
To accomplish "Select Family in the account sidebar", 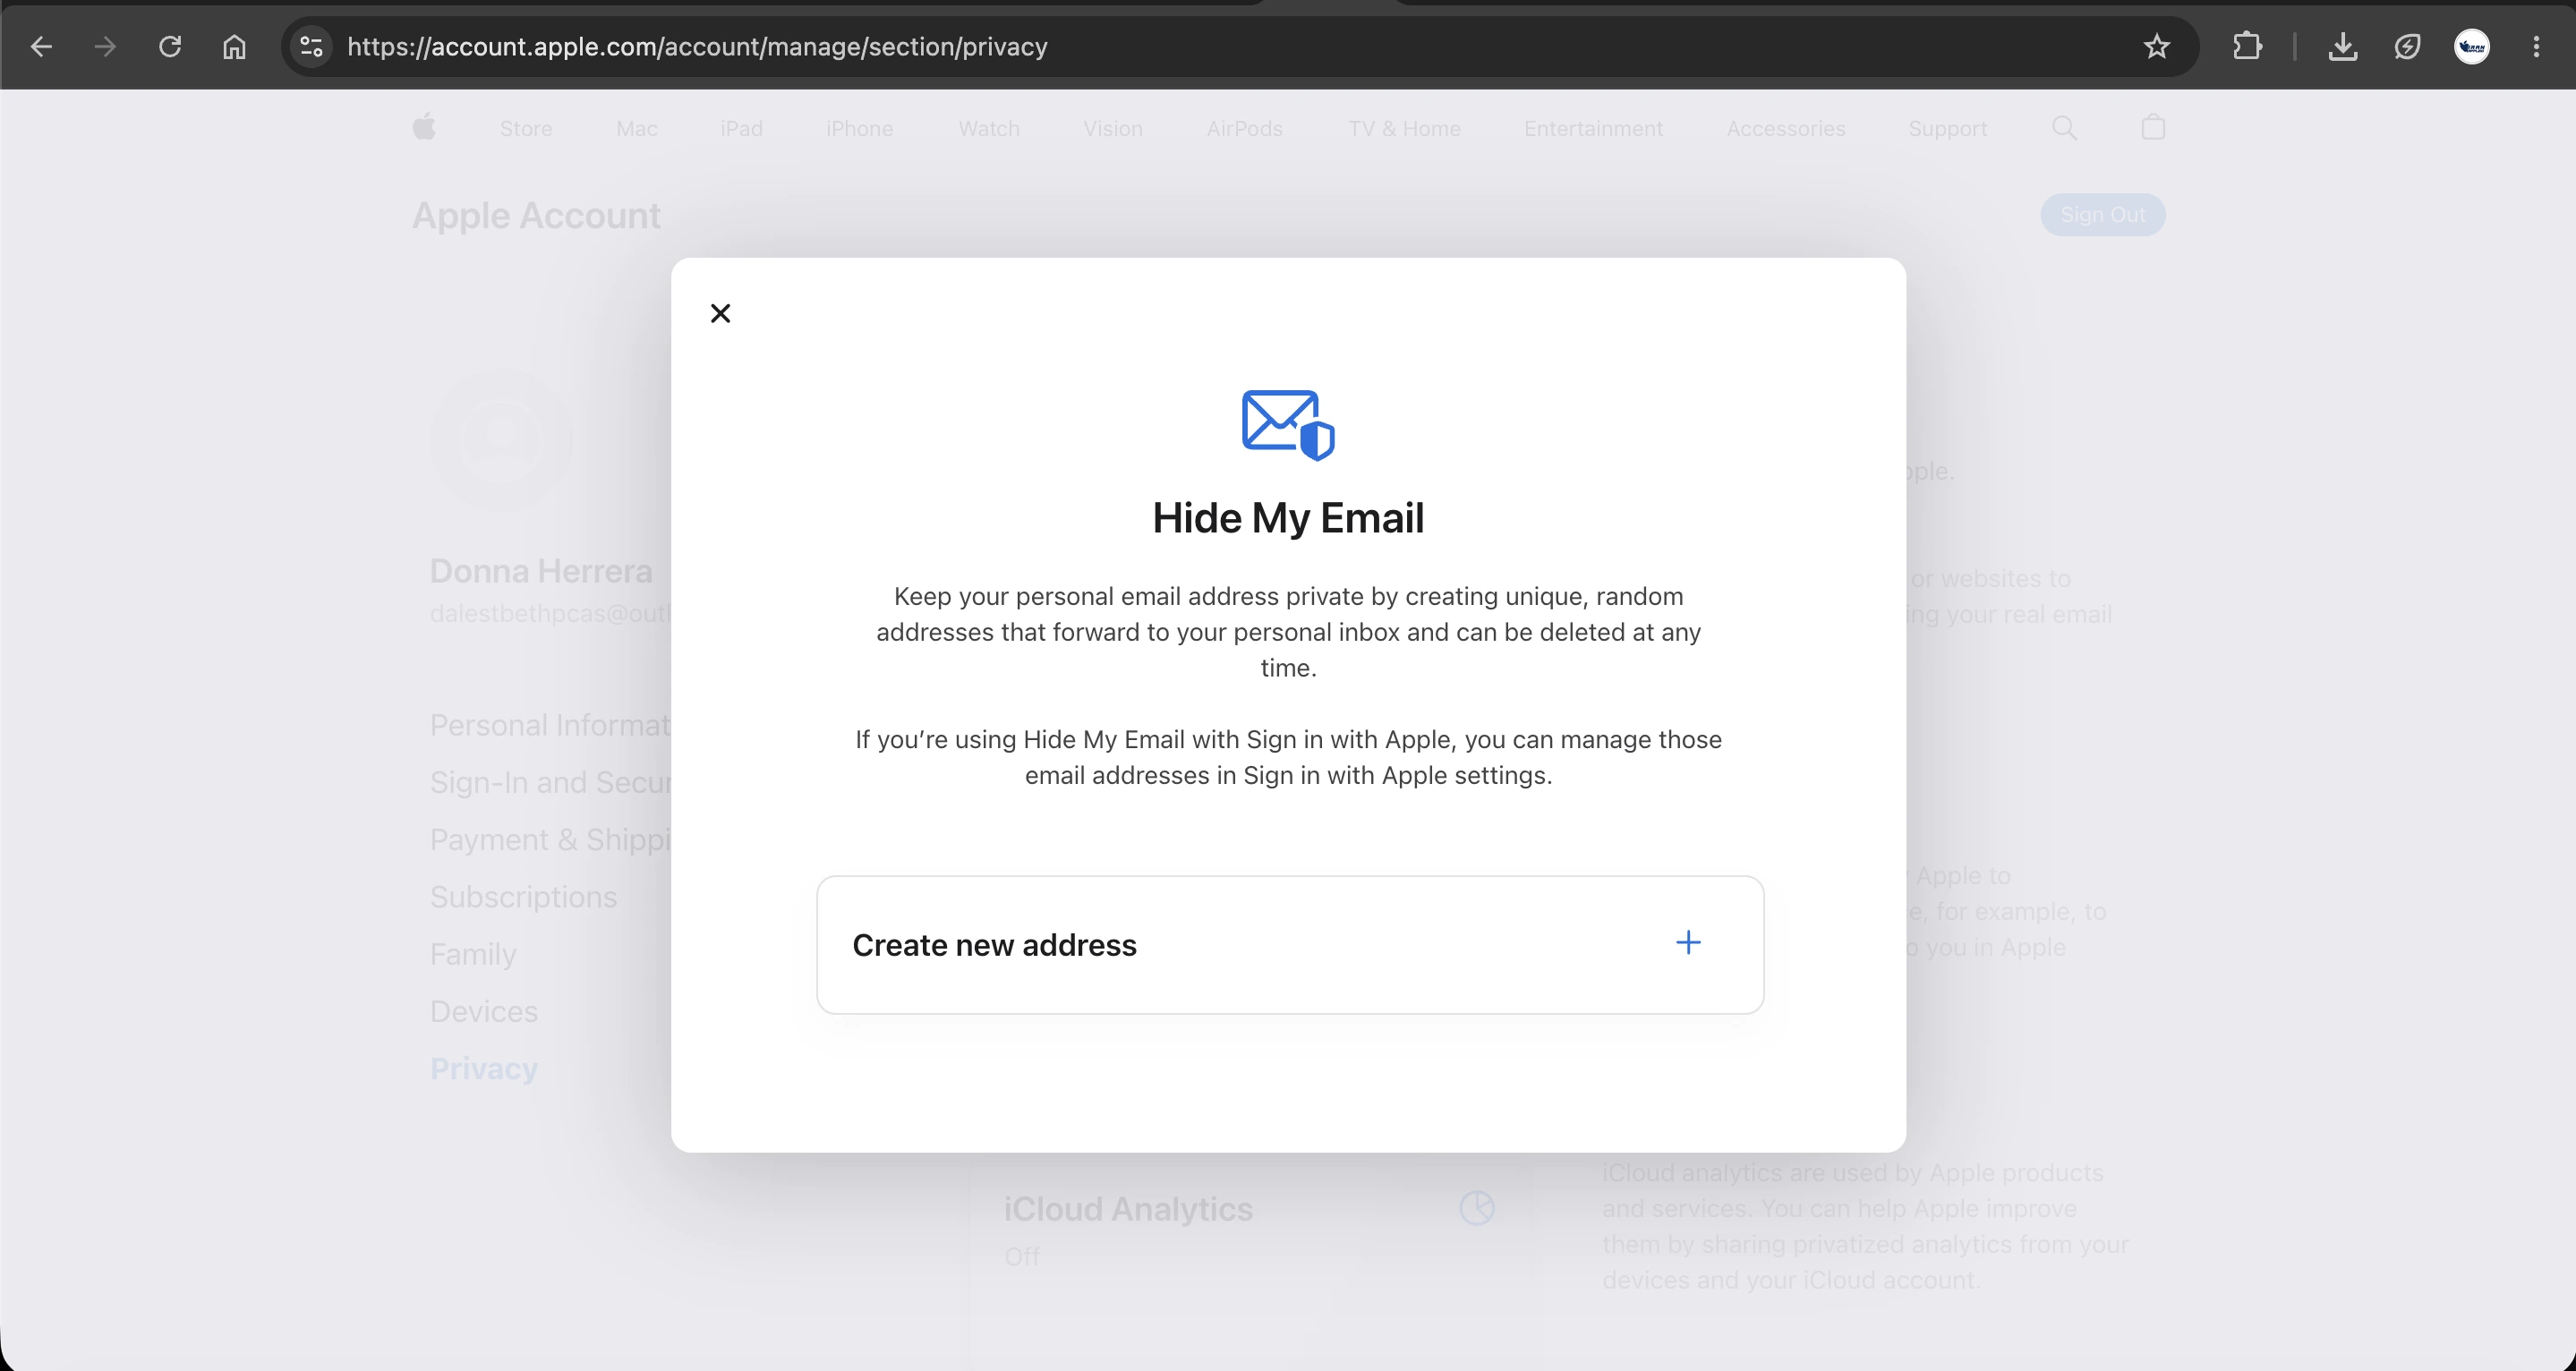I will point(473,954).
